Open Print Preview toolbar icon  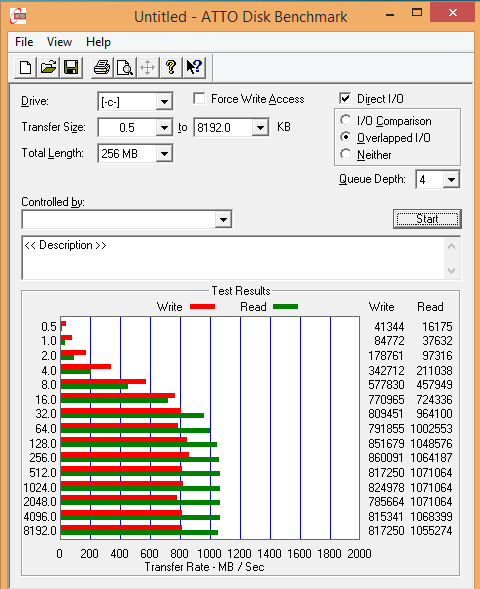point(125,68)
